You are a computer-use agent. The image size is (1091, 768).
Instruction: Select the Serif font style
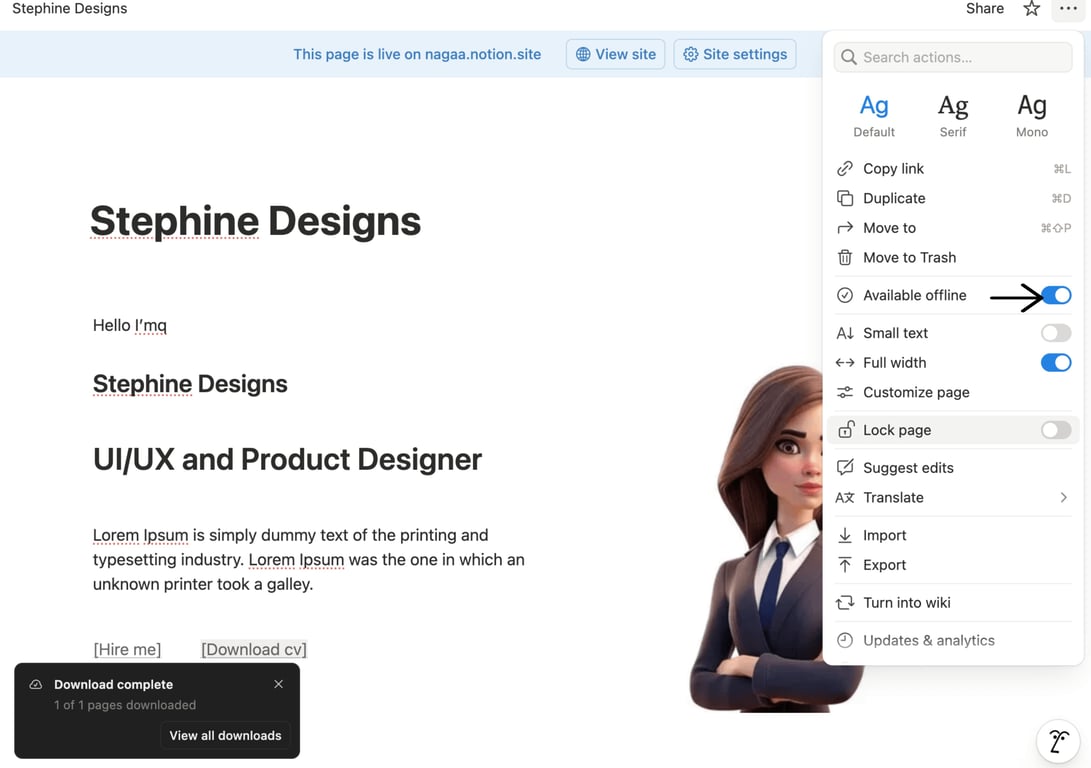pos(953,116)
